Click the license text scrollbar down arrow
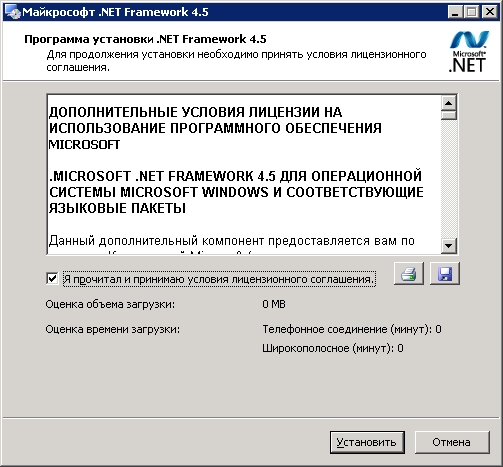Screen dimensions: 503x467 [x=448, y=246]
